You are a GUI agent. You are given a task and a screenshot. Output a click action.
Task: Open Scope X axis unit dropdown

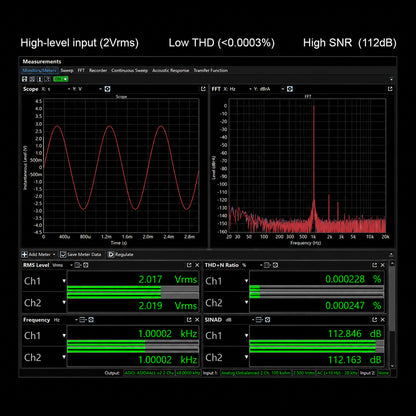pos(69,89)
